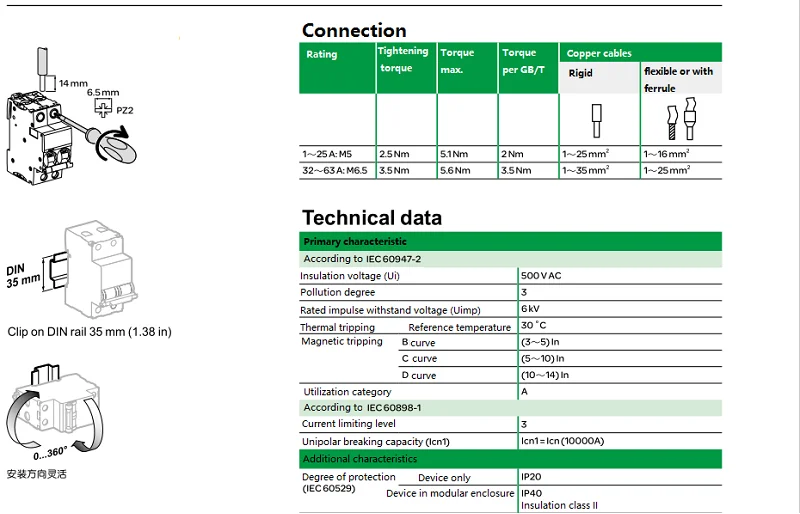Click the Torque per GB/T column header
This screenshot has height=514, width=800.
528,68
